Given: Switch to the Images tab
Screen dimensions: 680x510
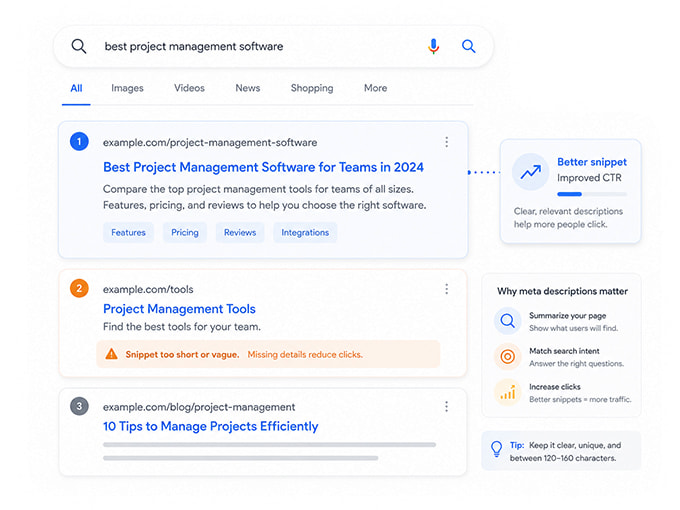Looking at the screenshot, I should pos(127,88).
